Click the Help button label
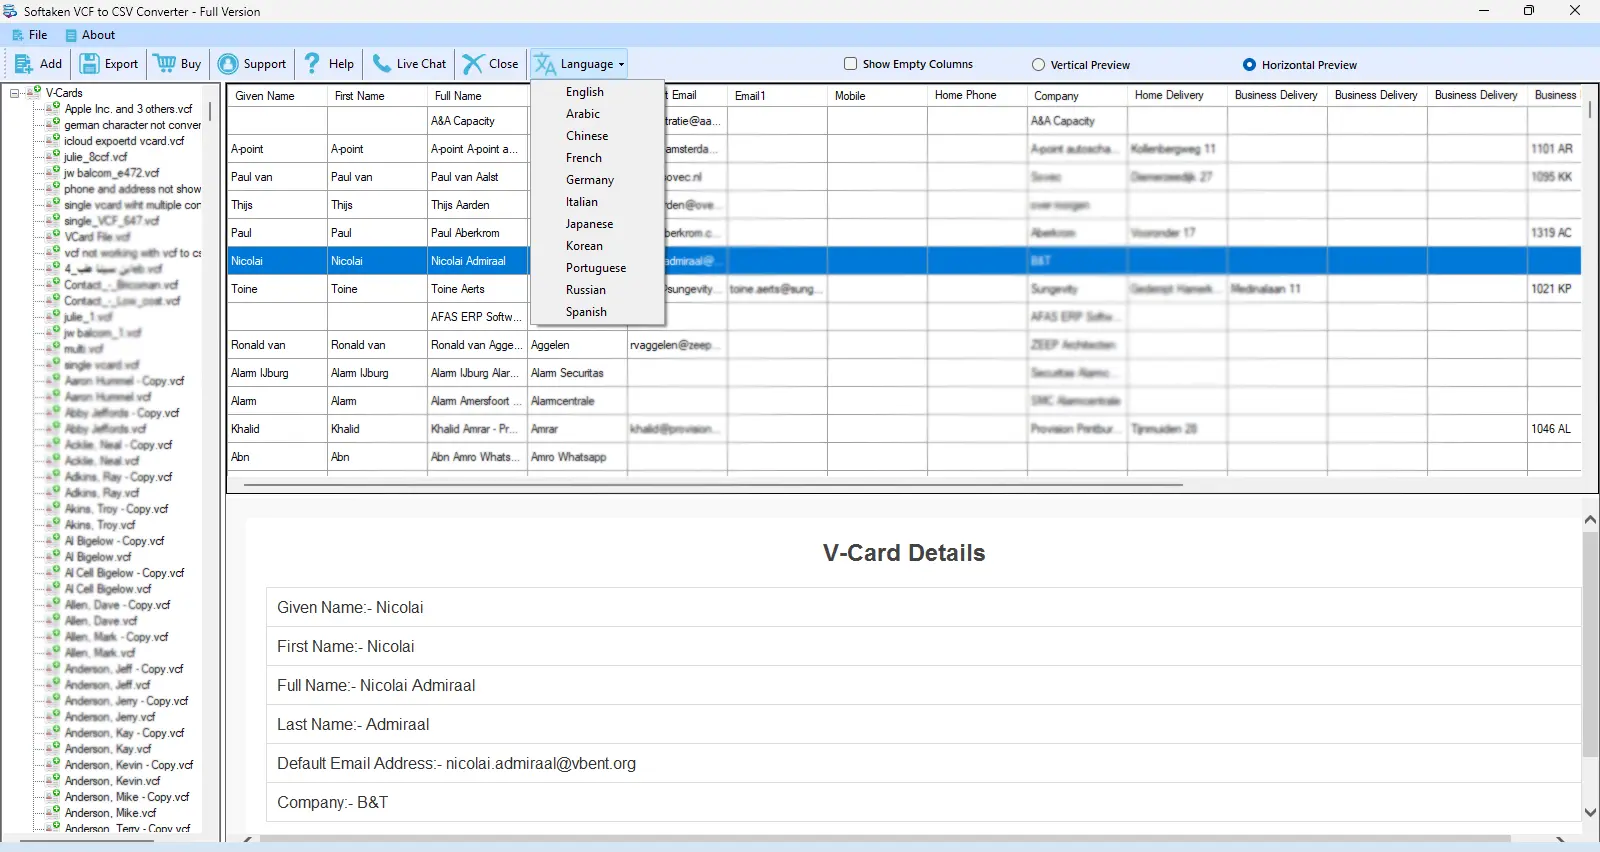This screenshot has width=1600, height=852. click(x=341, y=64)
